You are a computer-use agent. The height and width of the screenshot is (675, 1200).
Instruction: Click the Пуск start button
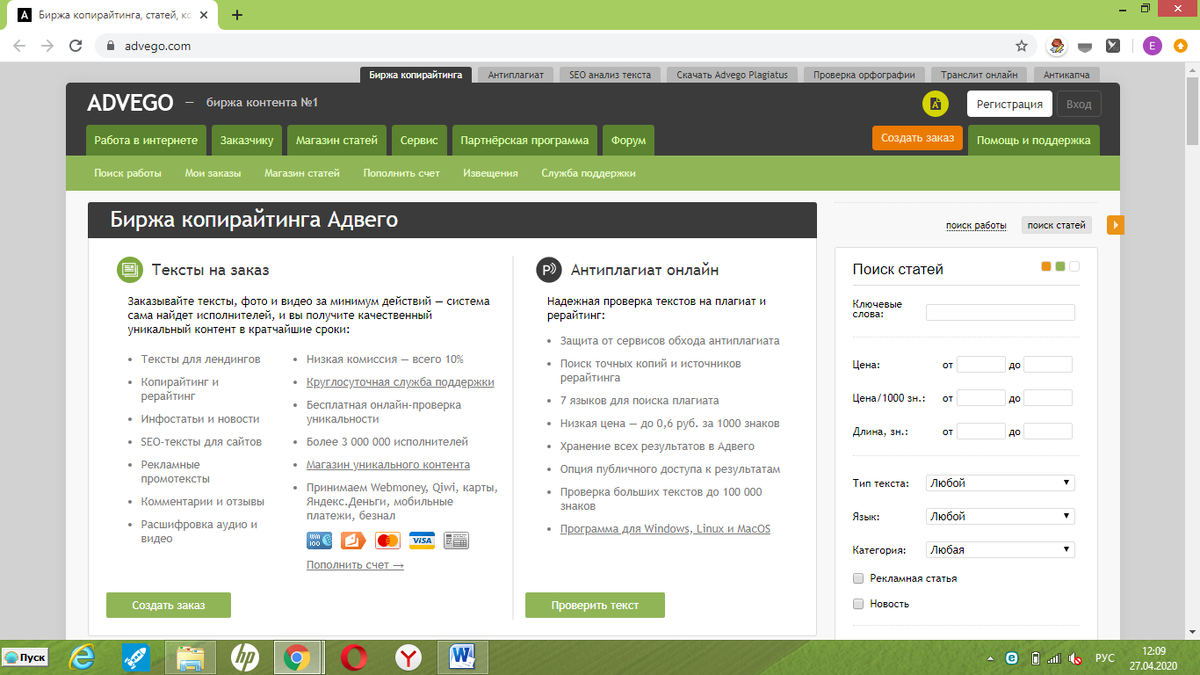pyautogui.click(x=26, y=657)
